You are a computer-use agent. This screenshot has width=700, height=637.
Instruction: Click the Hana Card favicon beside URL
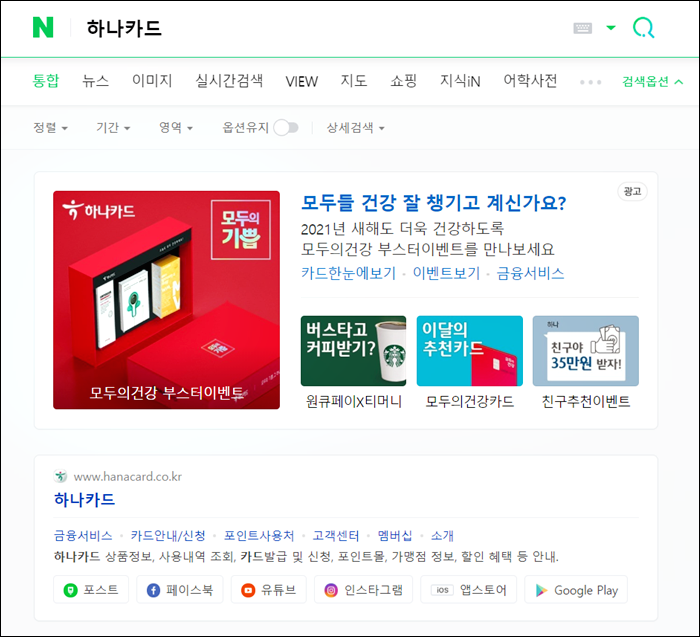(x=60, y=476)
